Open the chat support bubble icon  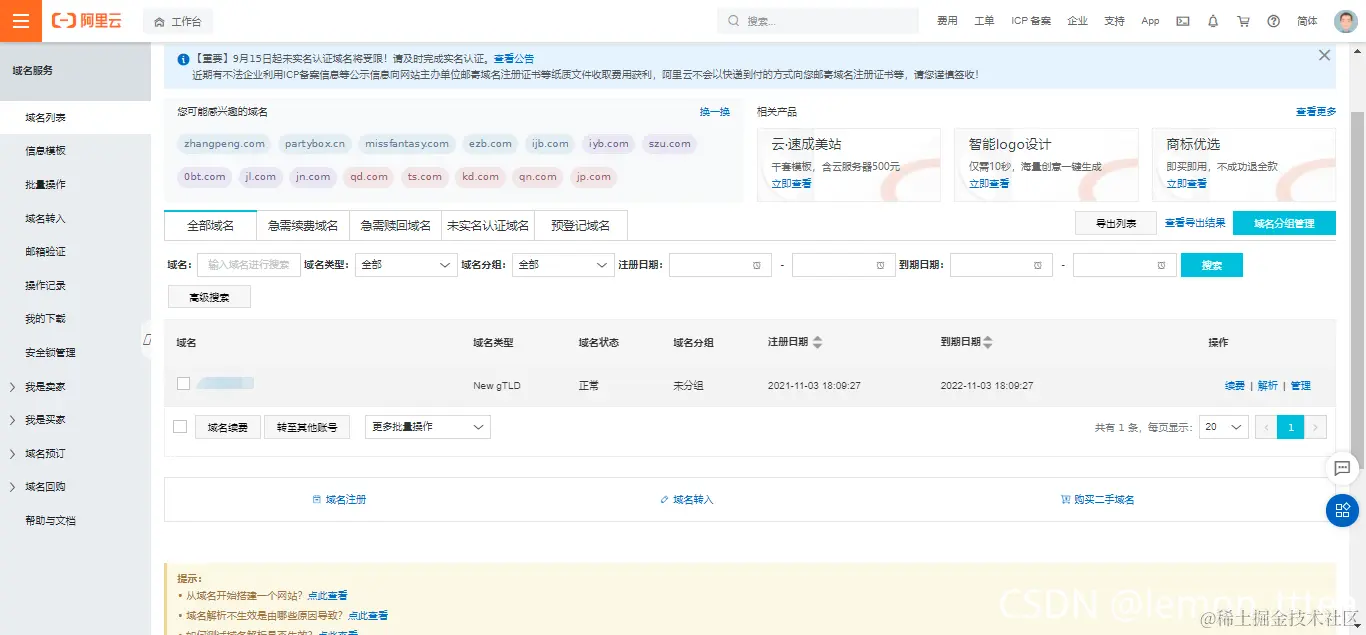(x=1341, y=468)
